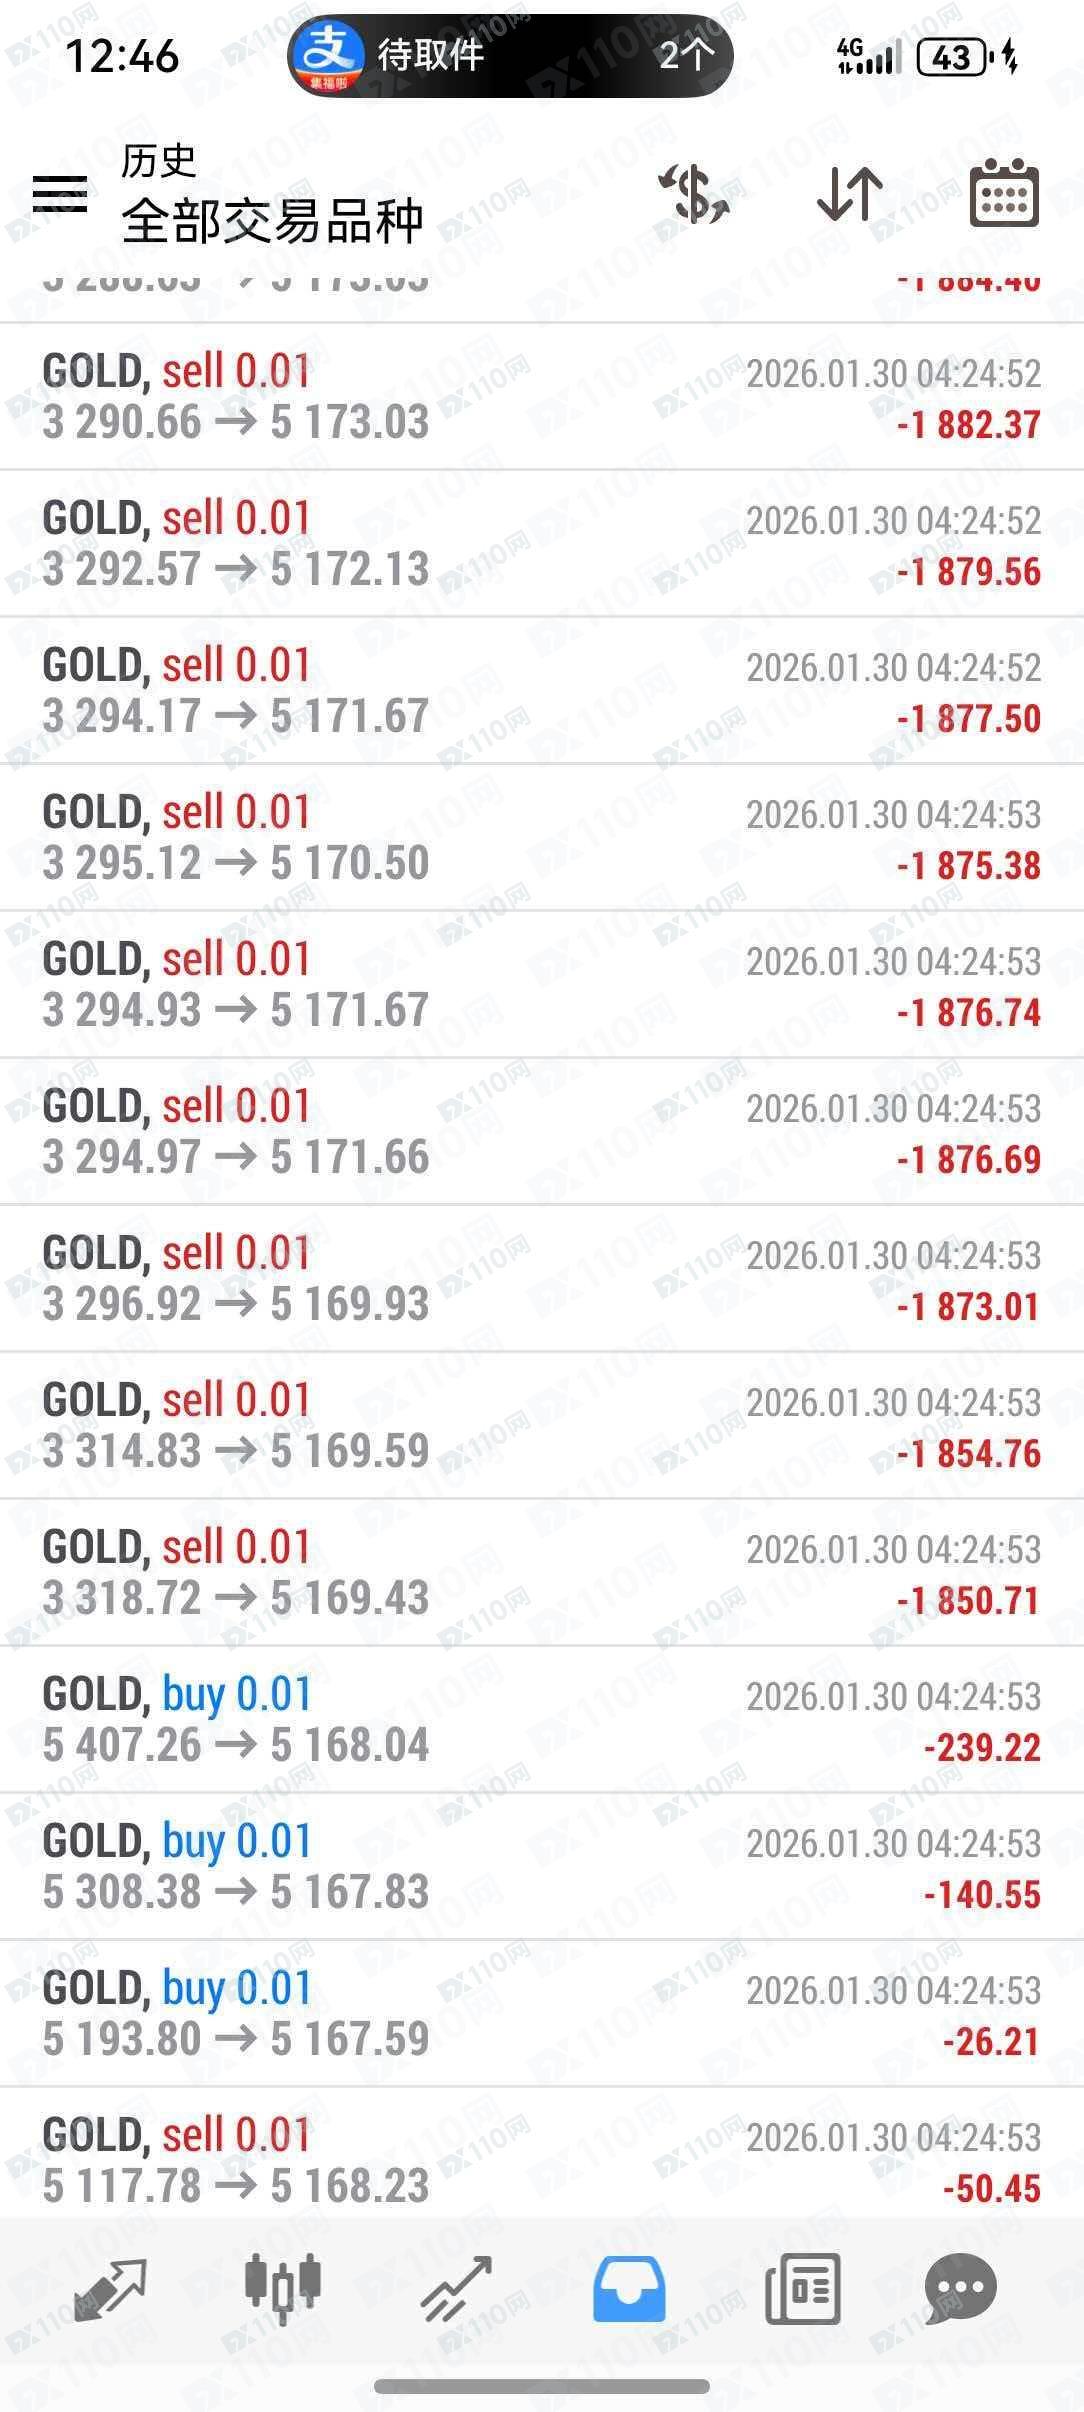Select GOLD buy trade losing -26.21

542,2014
